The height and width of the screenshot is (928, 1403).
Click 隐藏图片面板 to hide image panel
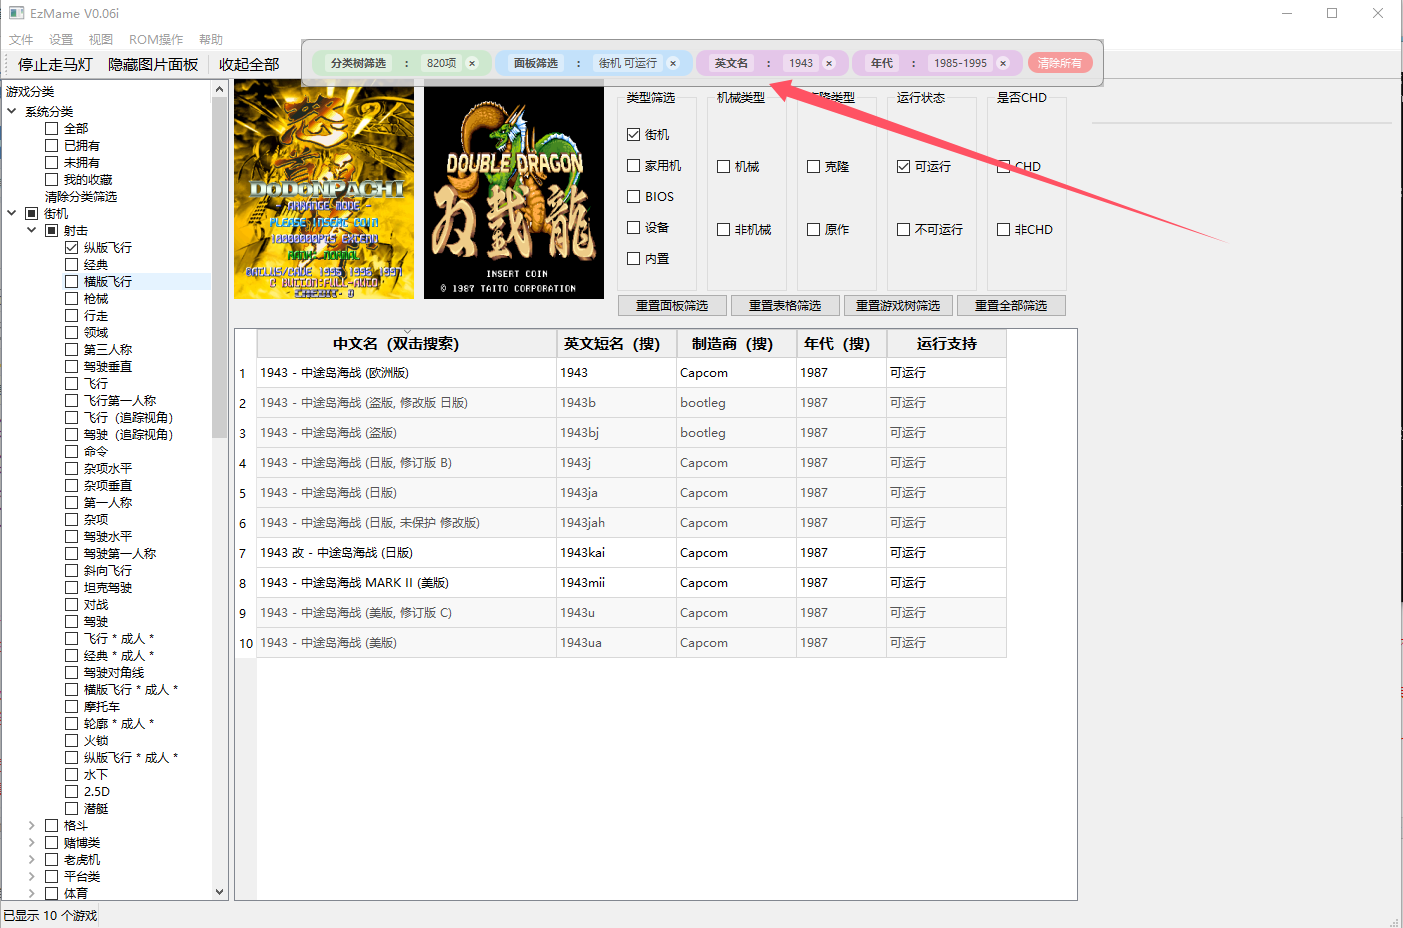[x=153, y=64]
